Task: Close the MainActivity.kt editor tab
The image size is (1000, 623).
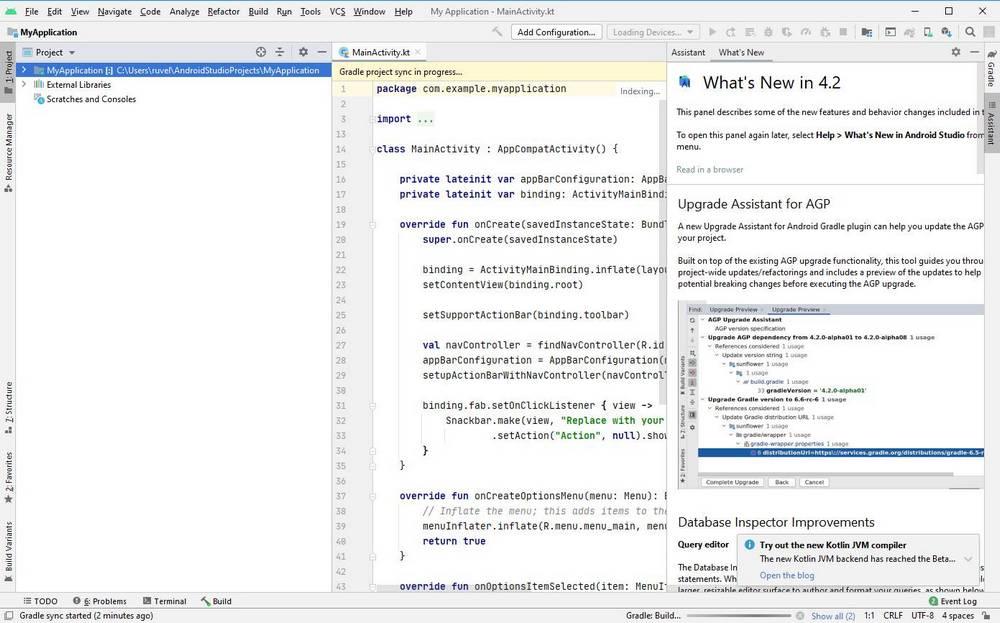Action: 418,52
